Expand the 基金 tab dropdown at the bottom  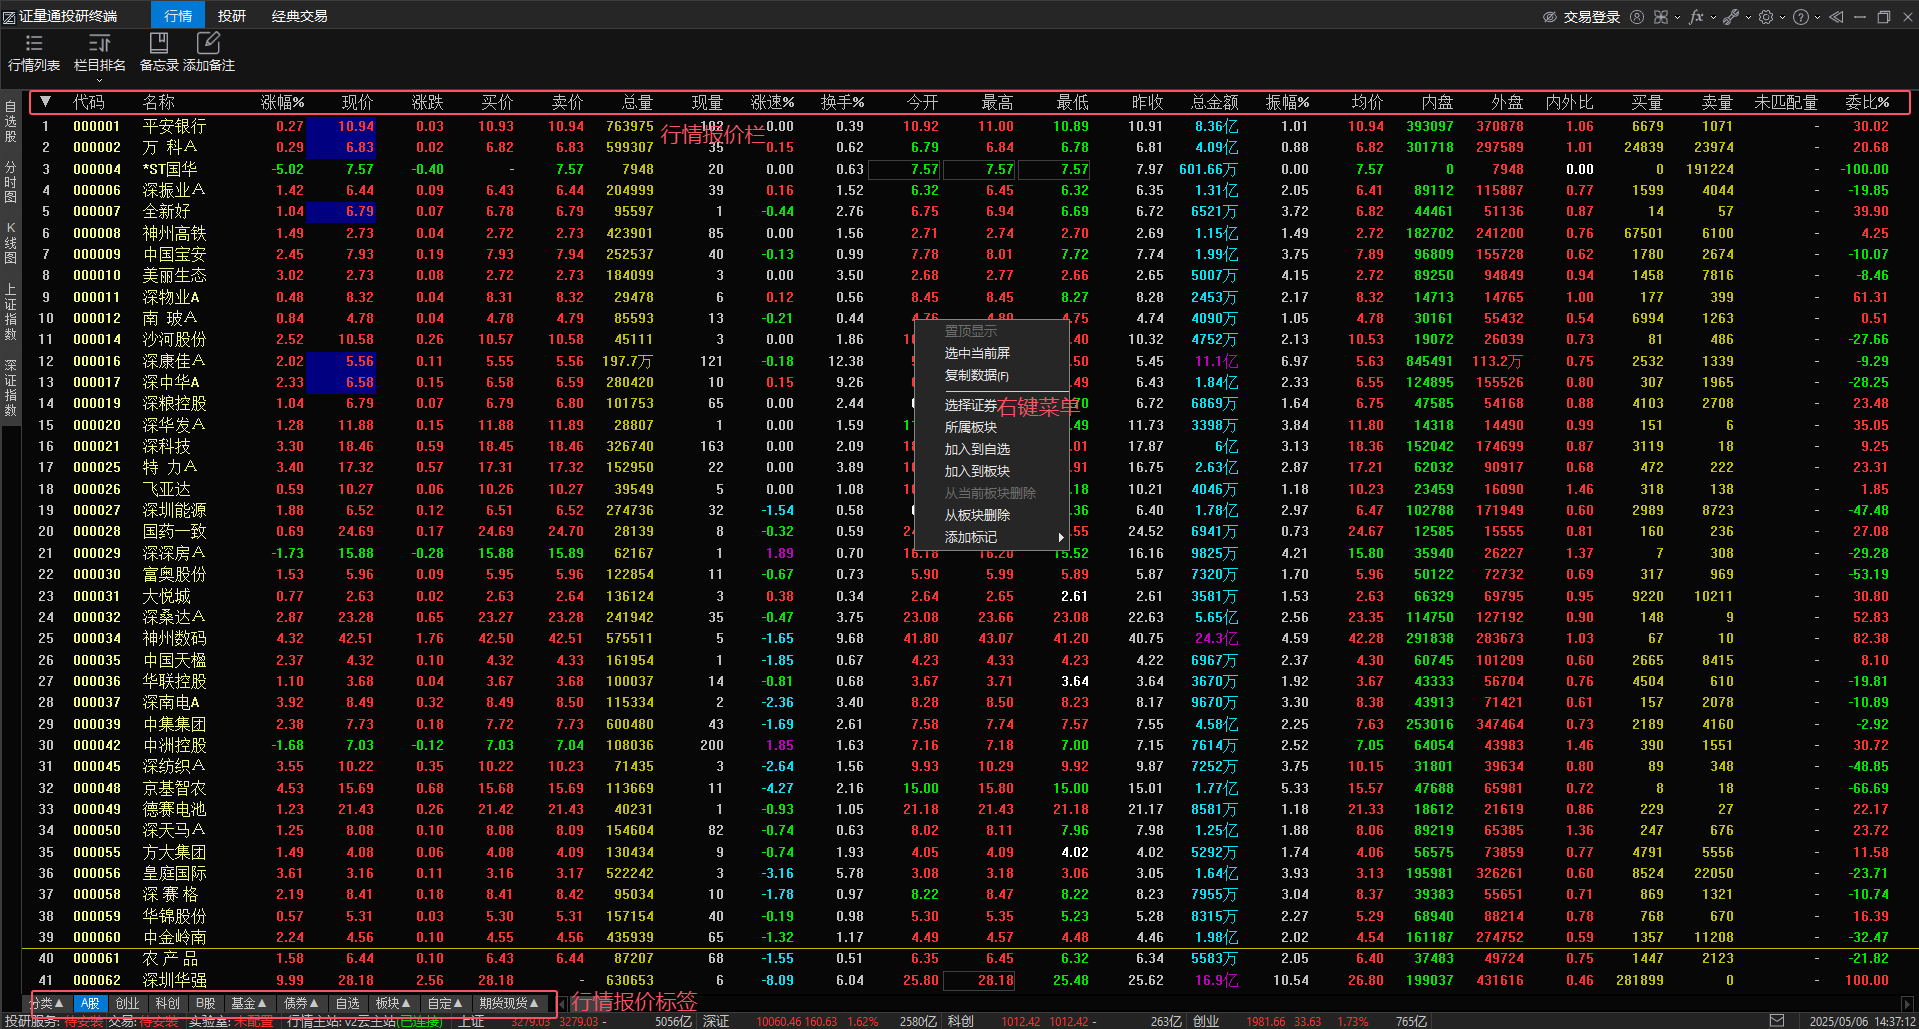[249, 1003]
